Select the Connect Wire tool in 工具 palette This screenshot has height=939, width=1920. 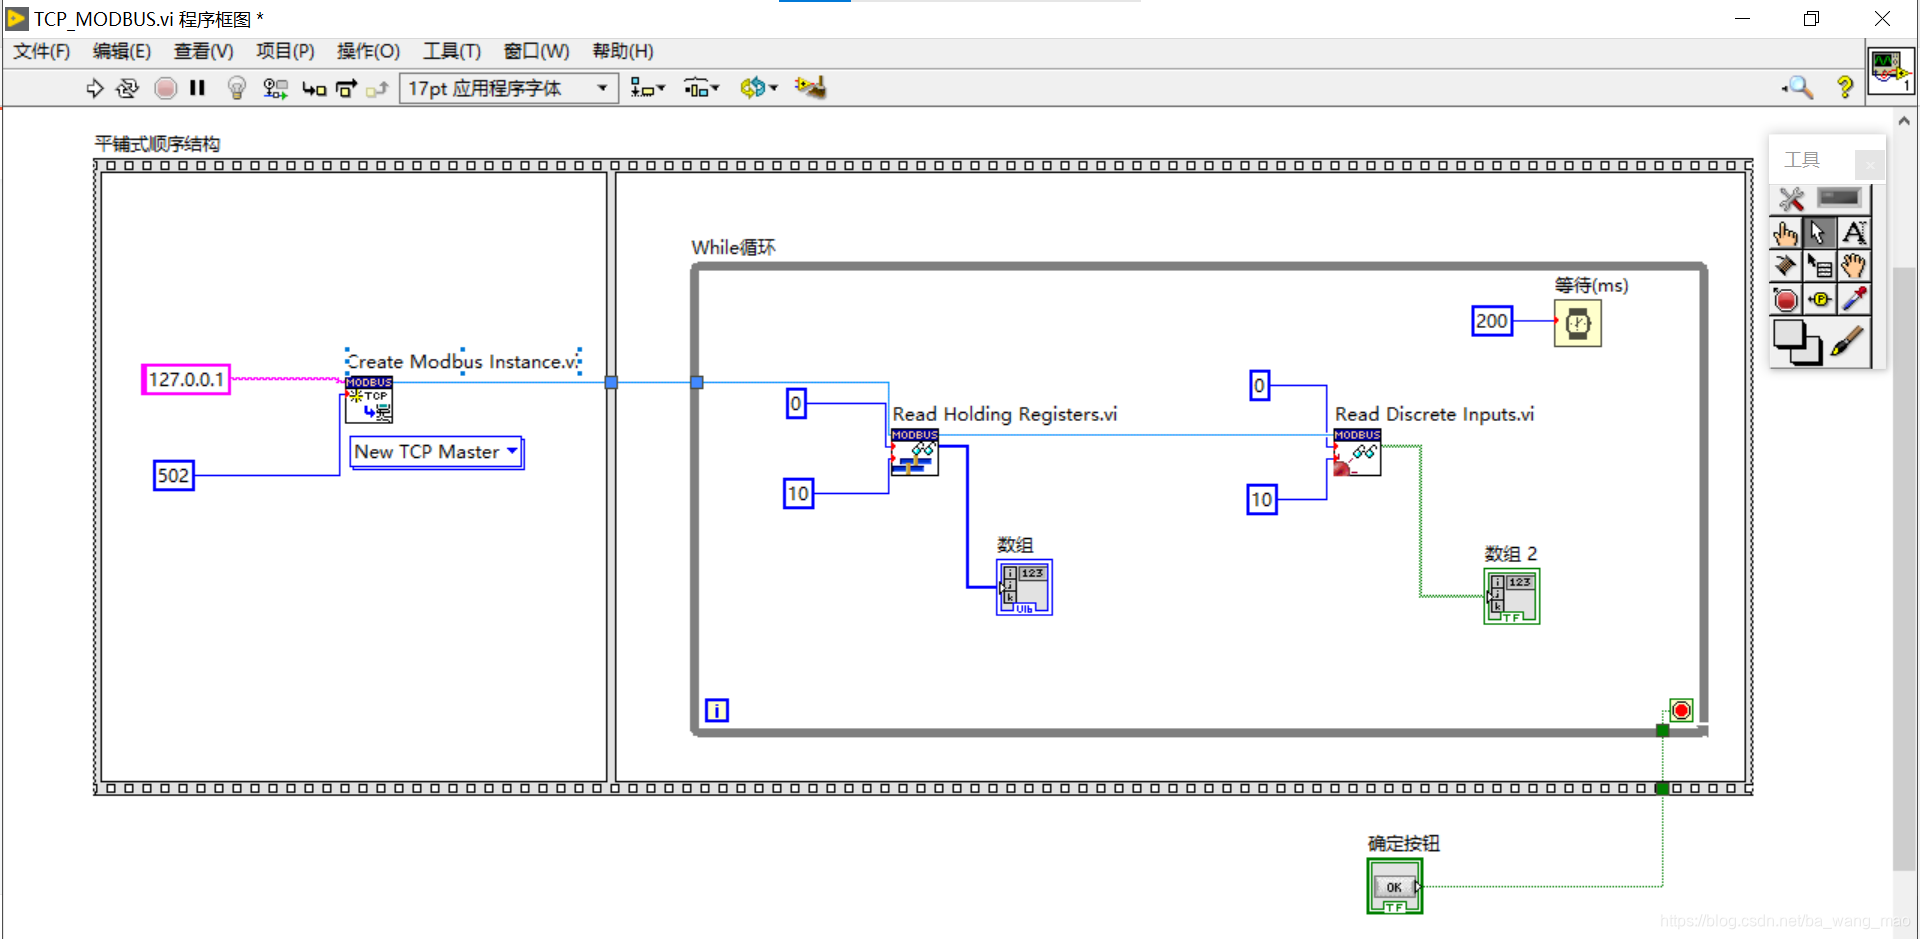coord(1786,266)
